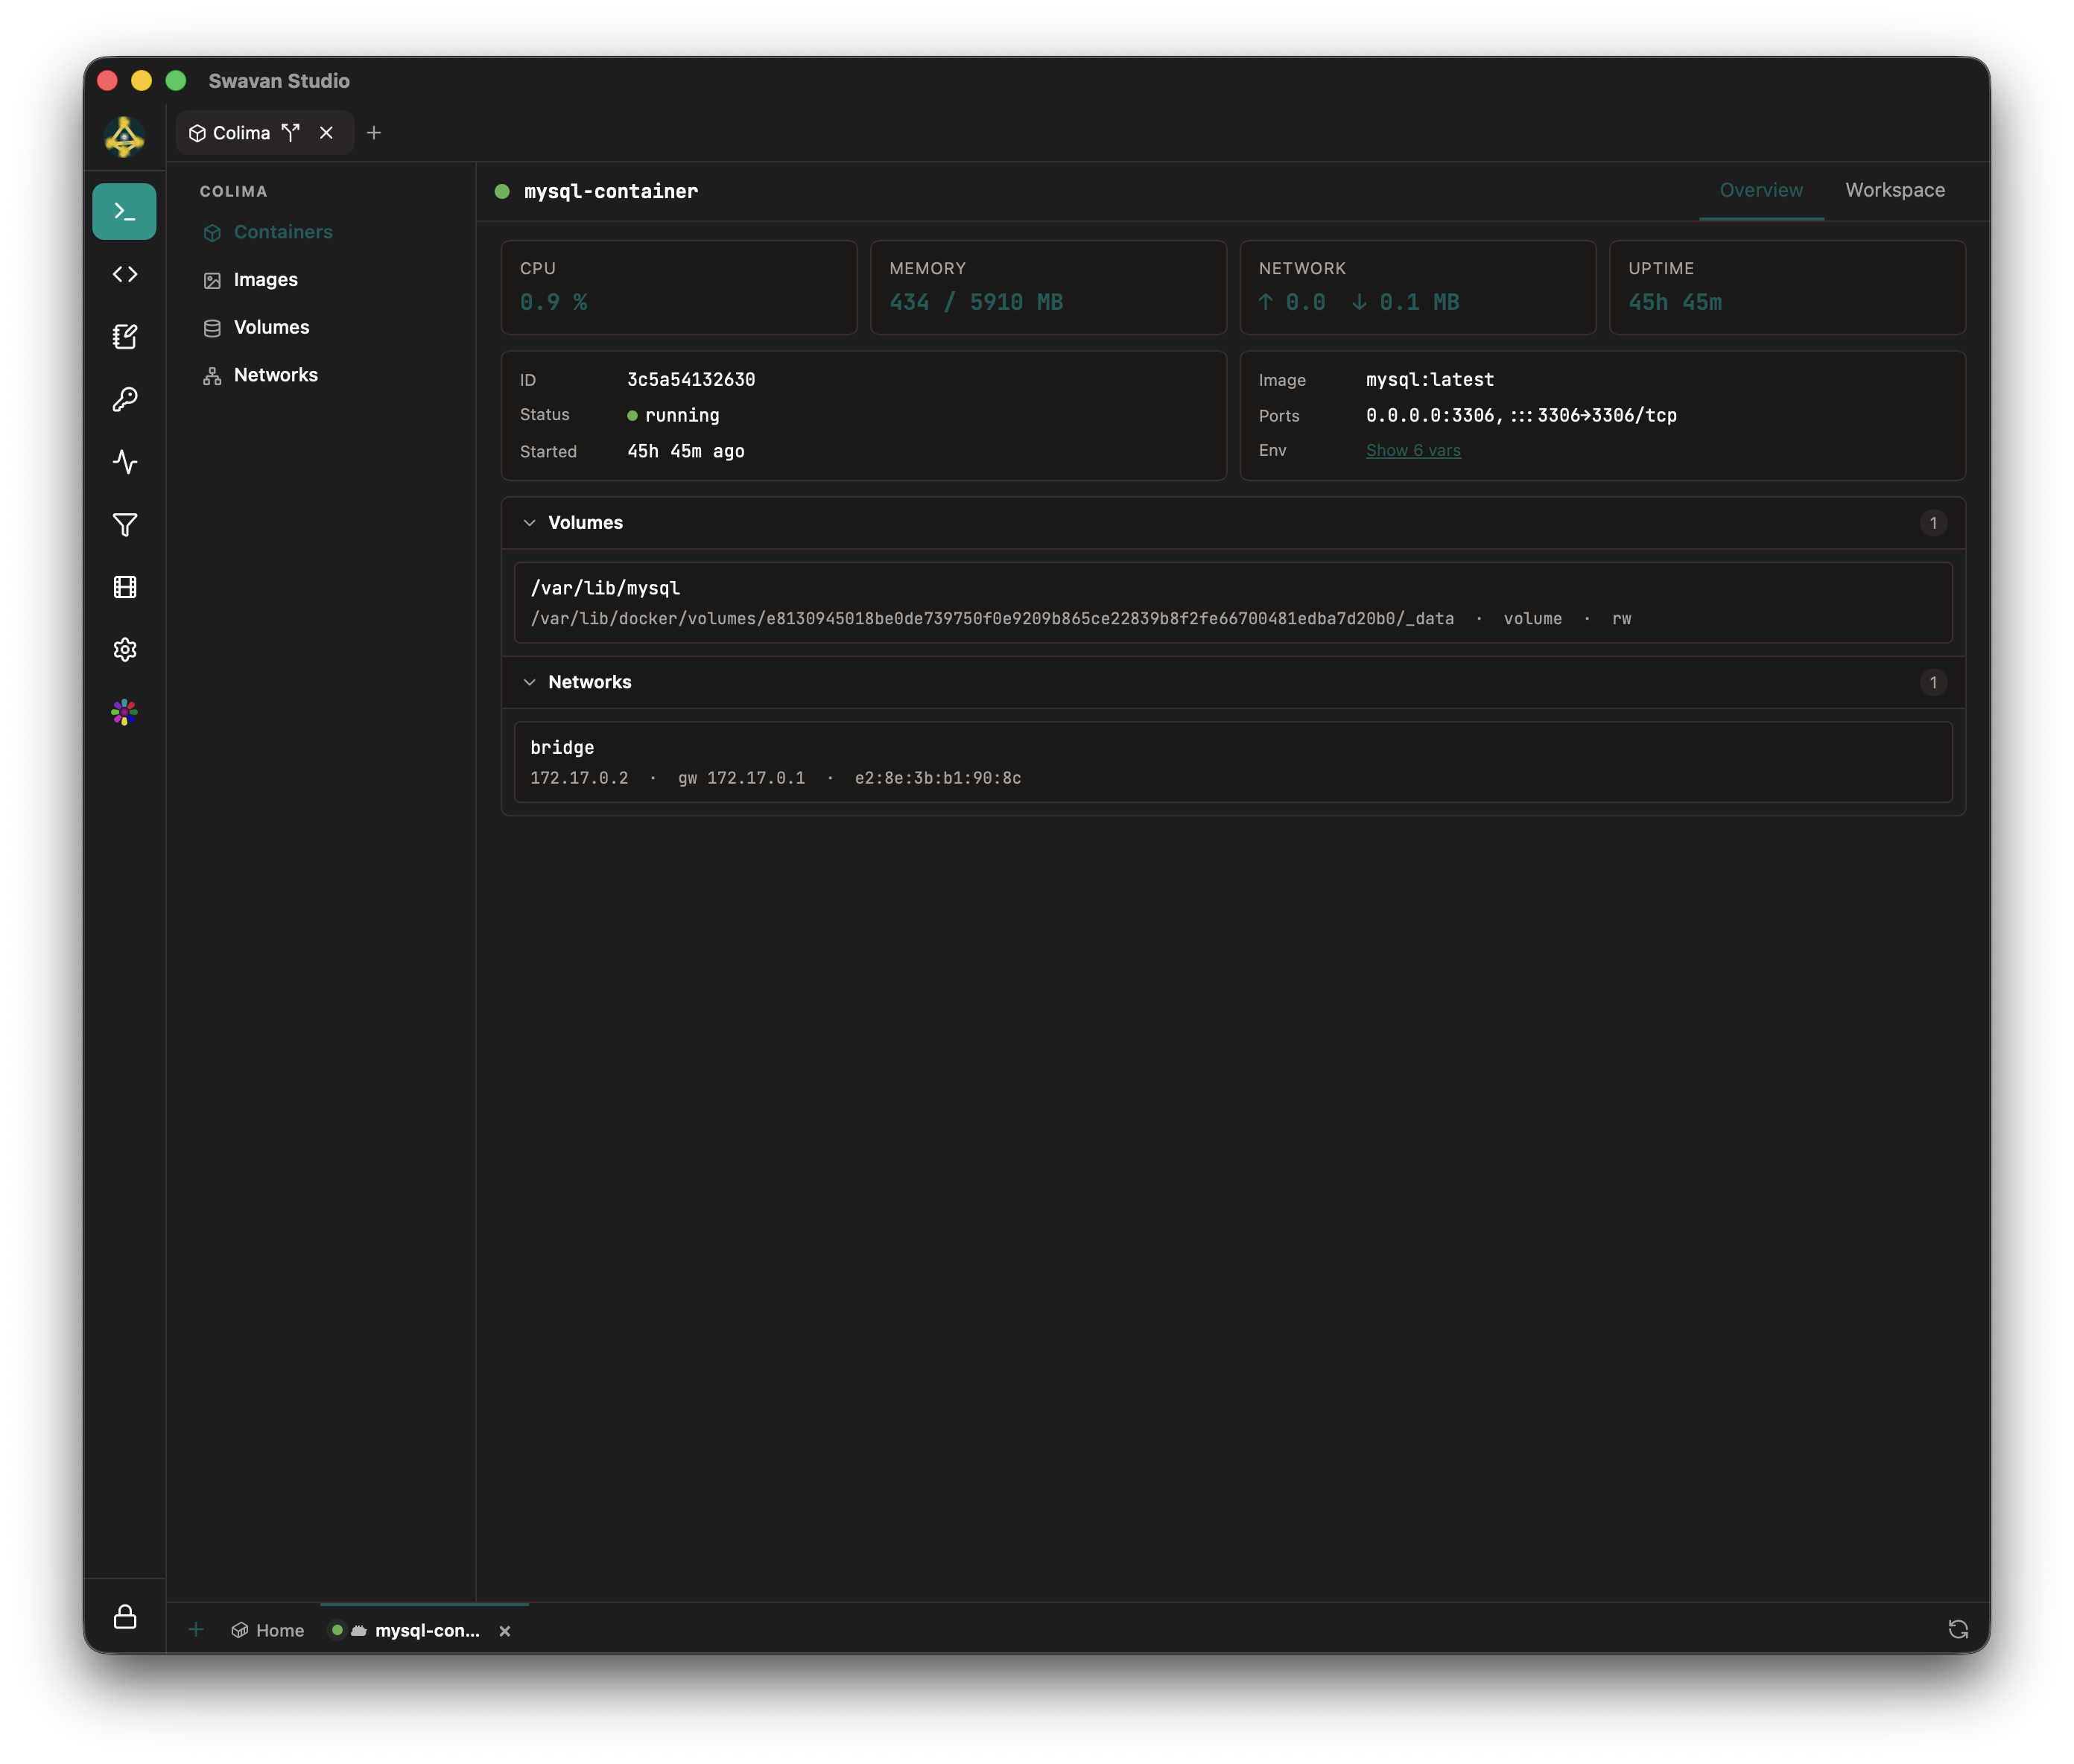Screen dimensions: 2074x1764
Task: Click the ports value 0.0.0.0:3306
Action: coord(1520,416)
